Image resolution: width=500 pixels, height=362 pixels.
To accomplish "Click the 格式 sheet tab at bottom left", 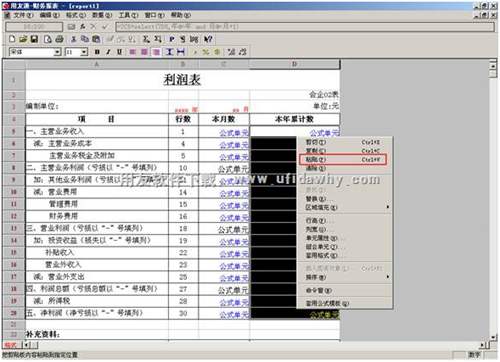I will [11, 345].
